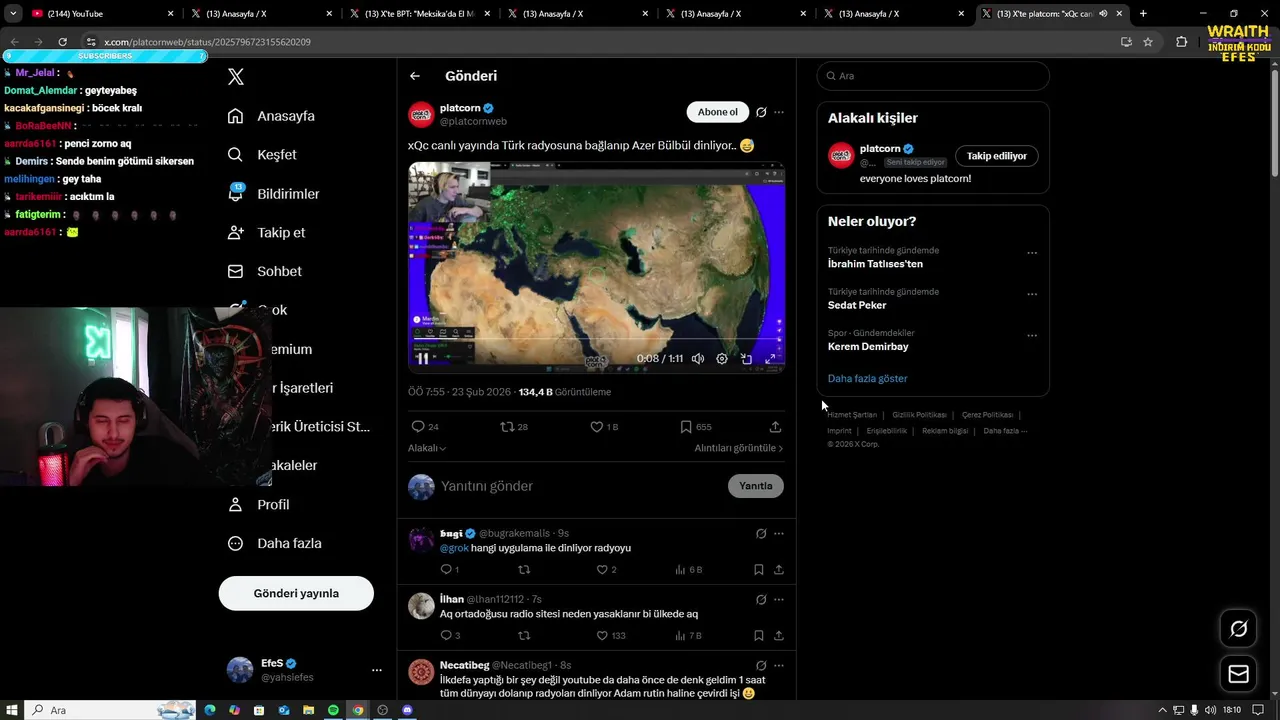The height and width of the screenshot is (720, 1280).
Task: Toggle picture-in-picture on video
Action: 746,358
